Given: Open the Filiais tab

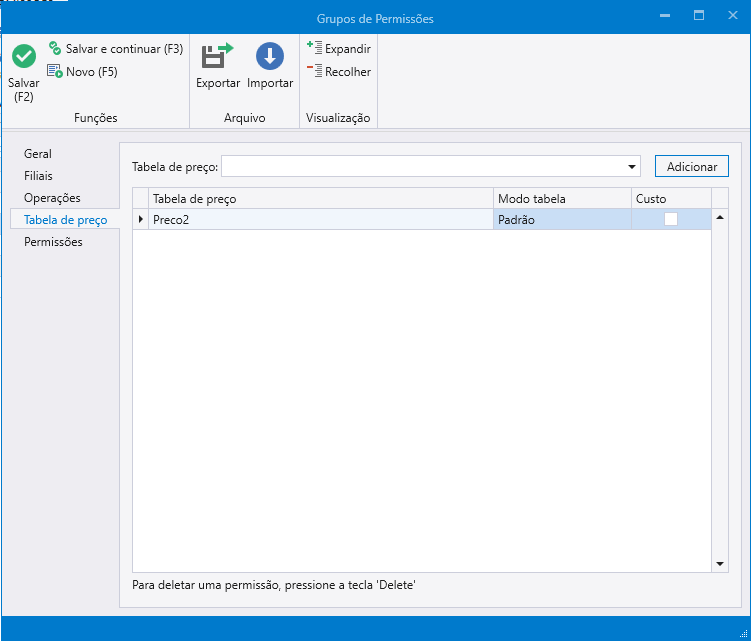Looking at the screenshot, I should tap(39, 176).
